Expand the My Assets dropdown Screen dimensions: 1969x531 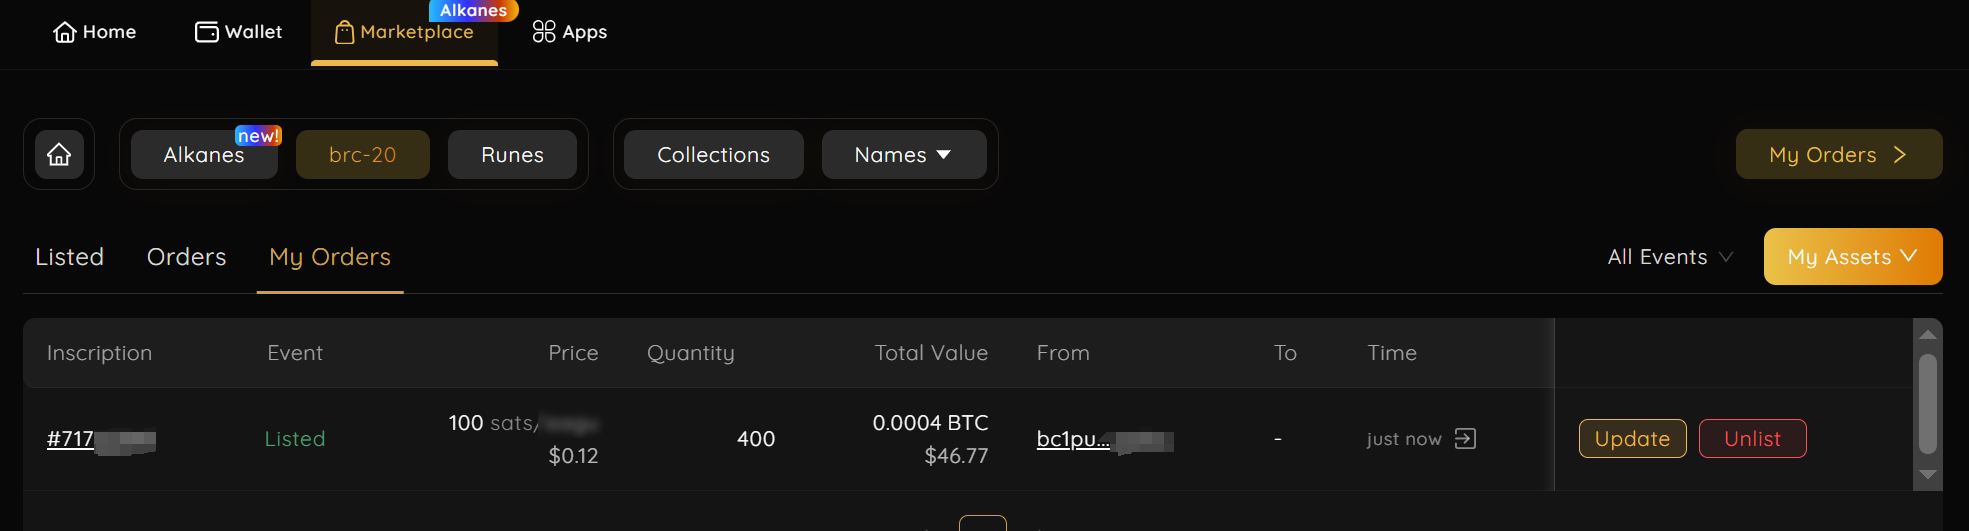click(x=1852, y=257)
